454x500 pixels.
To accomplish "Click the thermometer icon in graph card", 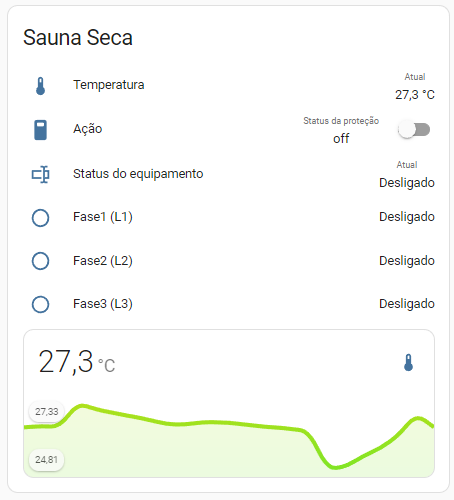I will click(408, 363).
